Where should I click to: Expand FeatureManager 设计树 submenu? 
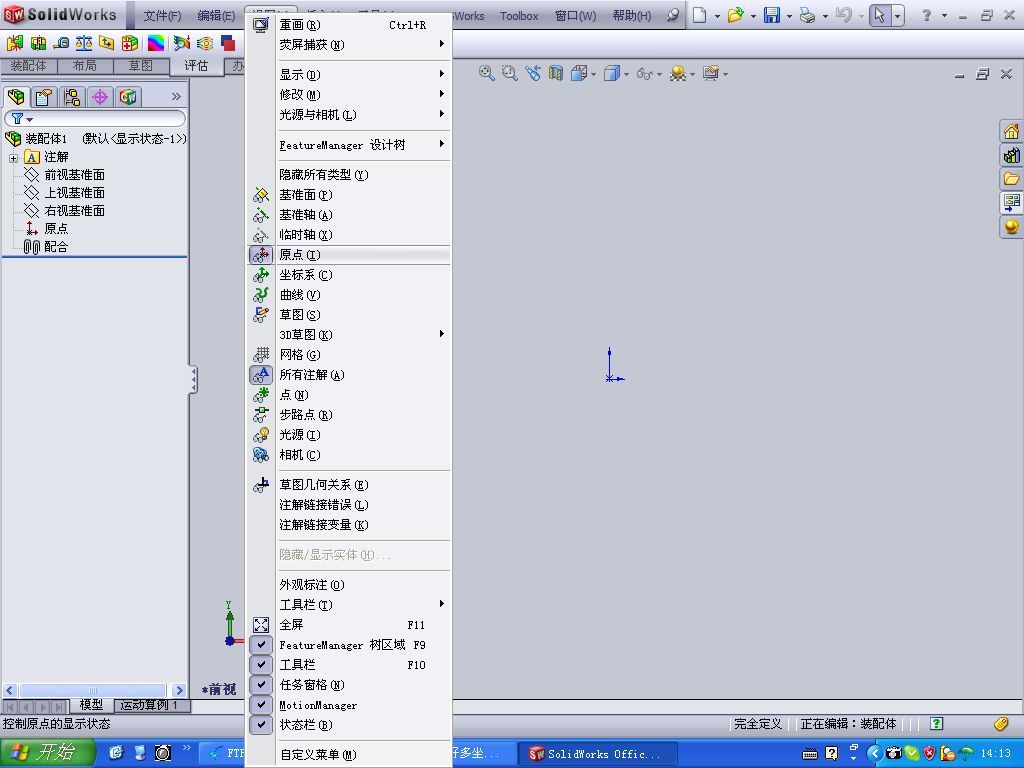350,145
